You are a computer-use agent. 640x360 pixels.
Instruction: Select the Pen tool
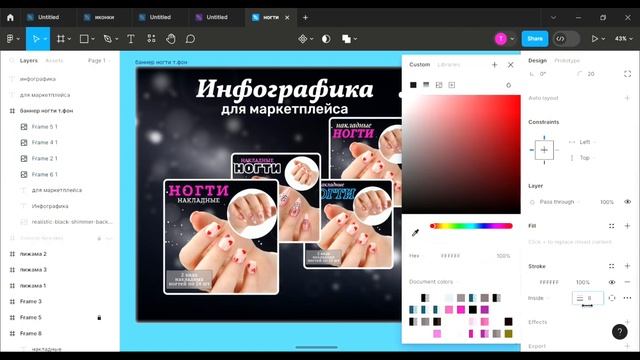(x=108, y=39)
